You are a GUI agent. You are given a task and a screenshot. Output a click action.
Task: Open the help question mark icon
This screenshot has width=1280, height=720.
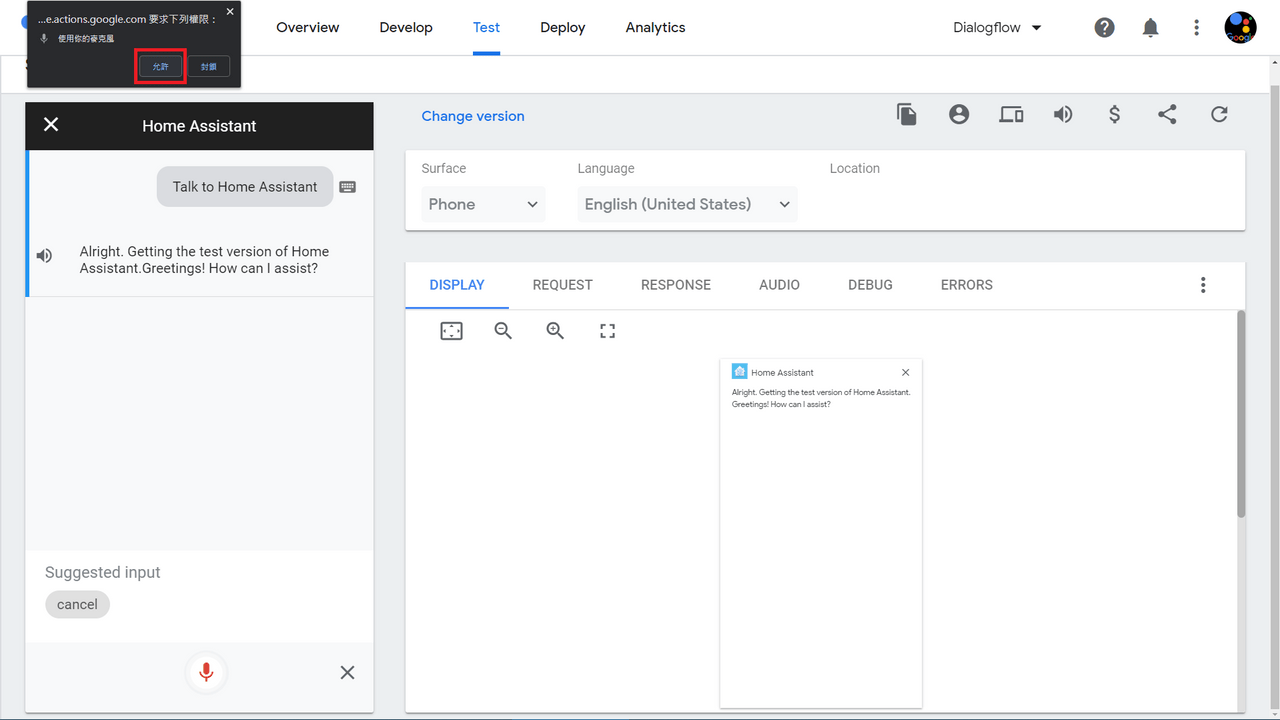click(1104, 28)
